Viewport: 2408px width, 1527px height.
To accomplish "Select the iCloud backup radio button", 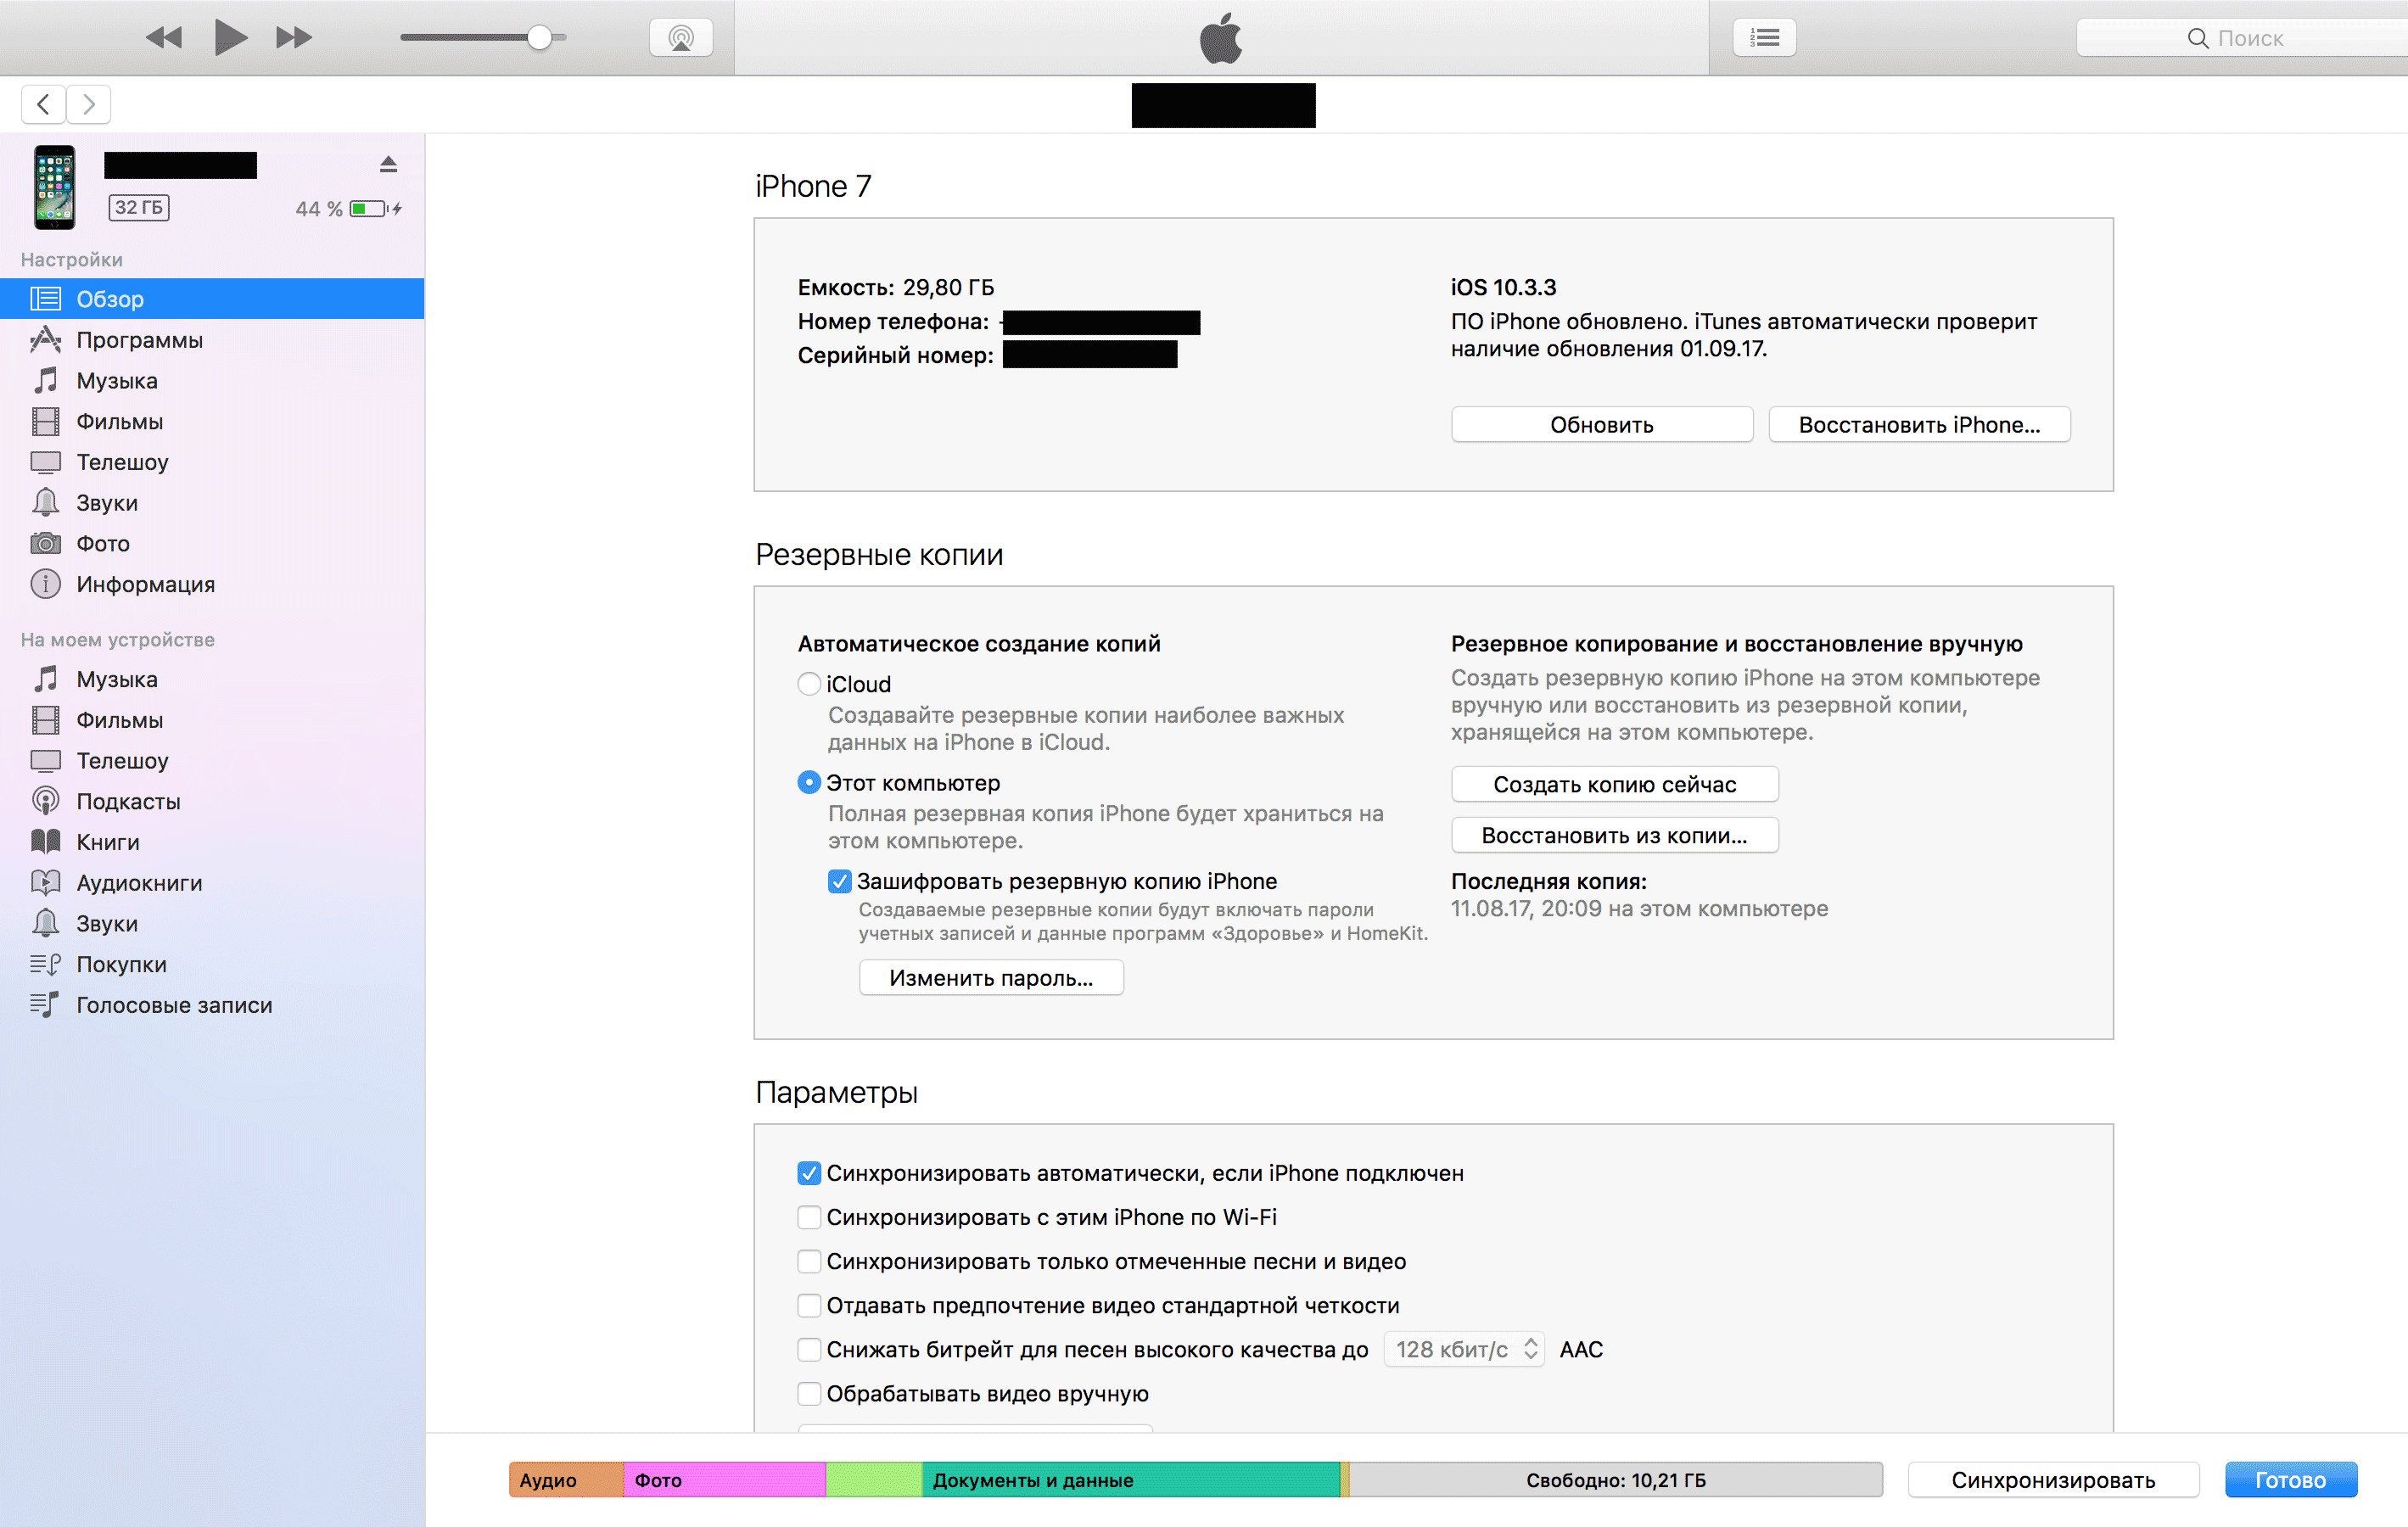I will [809, 684].
